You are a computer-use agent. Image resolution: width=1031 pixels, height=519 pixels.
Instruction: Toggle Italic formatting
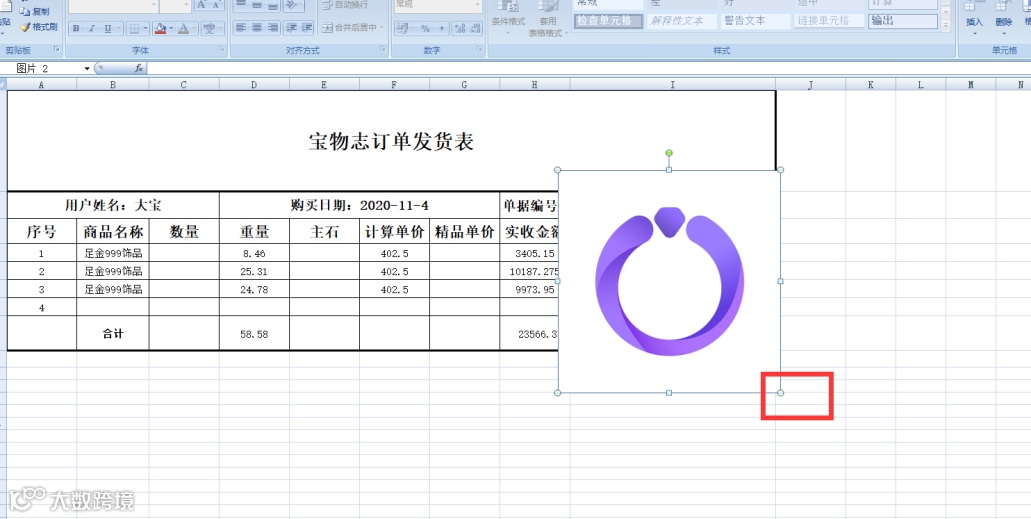[x=92, y=29]
